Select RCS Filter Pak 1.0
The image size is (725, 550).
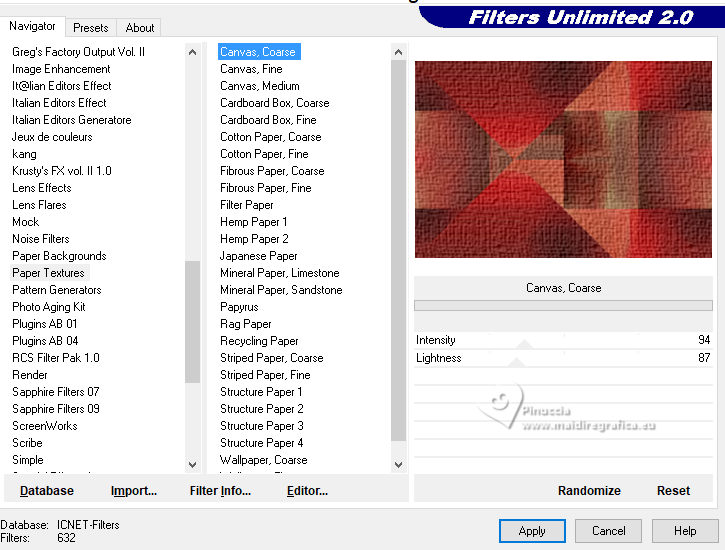coord(55,358)
